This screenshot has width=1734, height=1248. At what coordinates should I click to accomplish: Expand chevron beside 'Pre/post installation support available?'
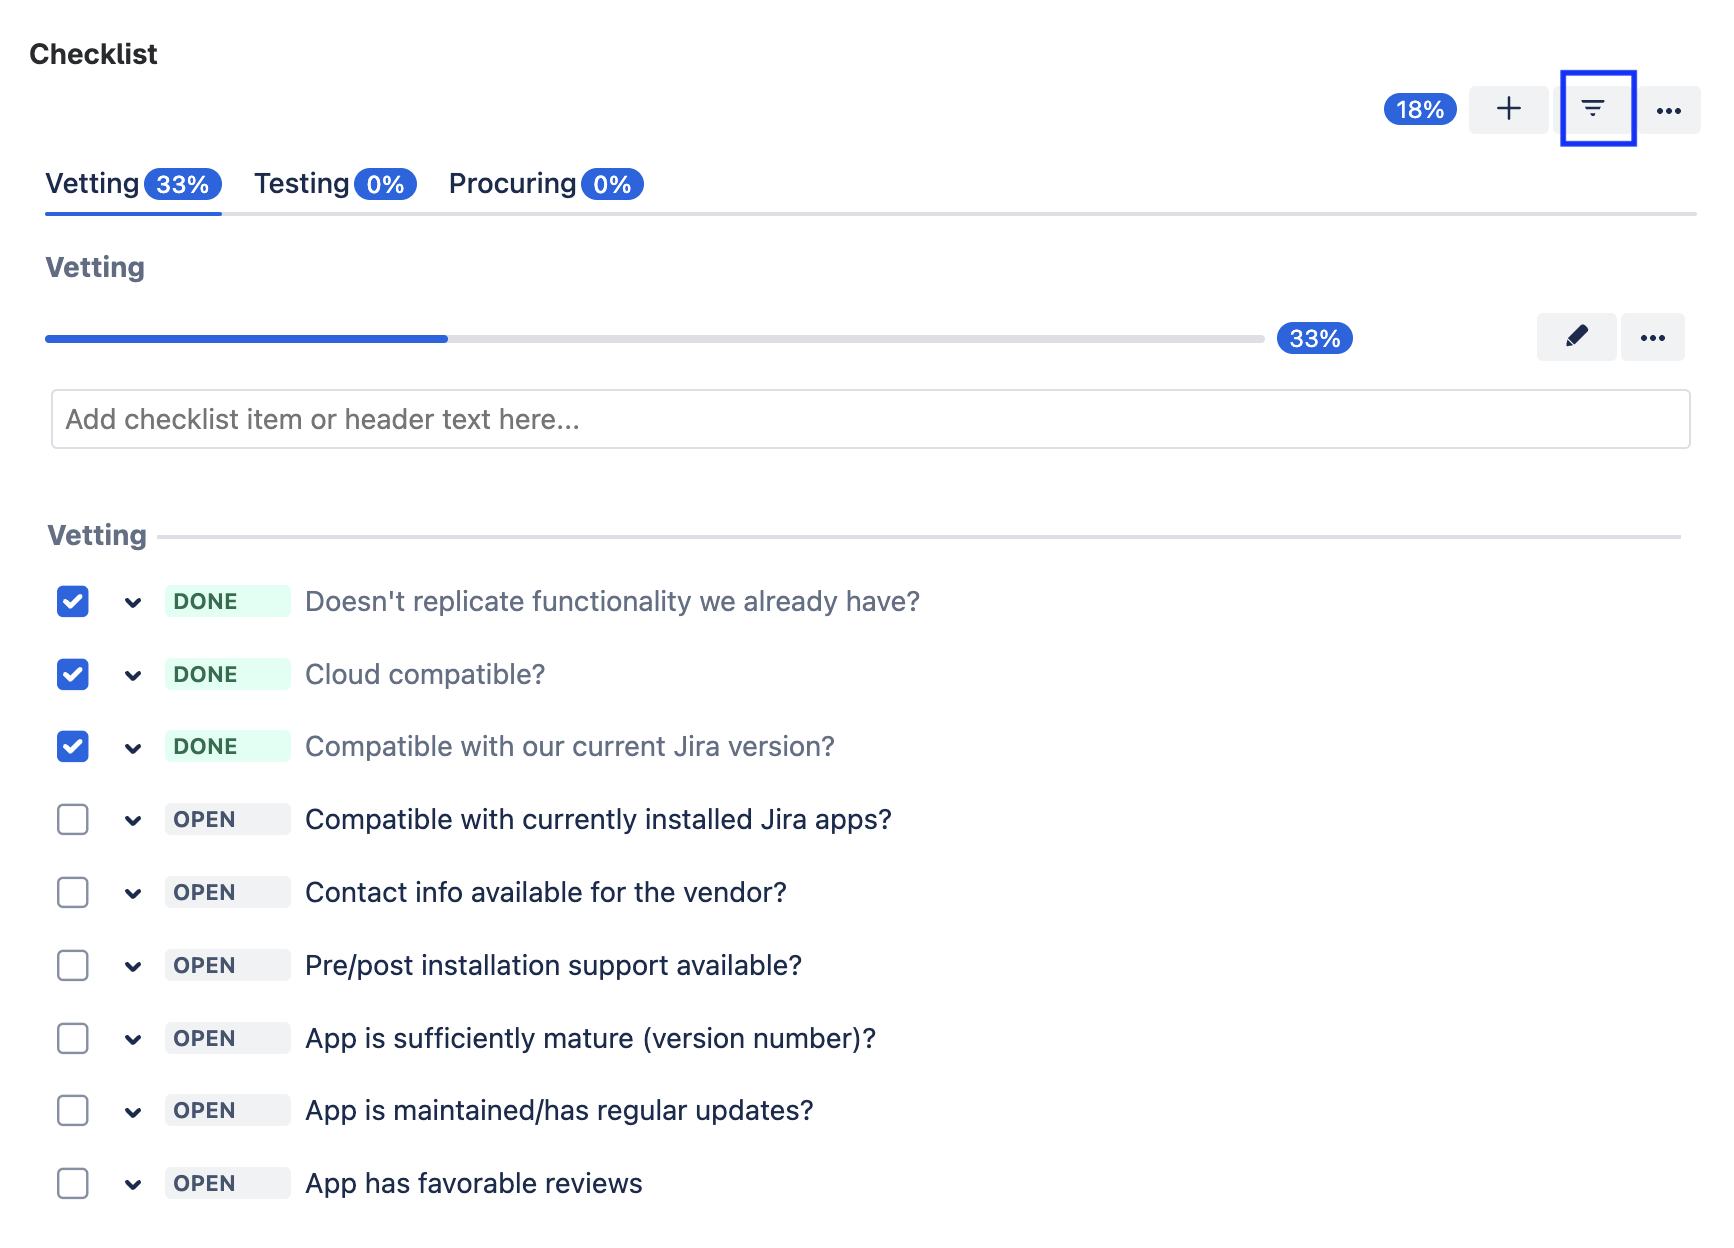coord(133,967)
